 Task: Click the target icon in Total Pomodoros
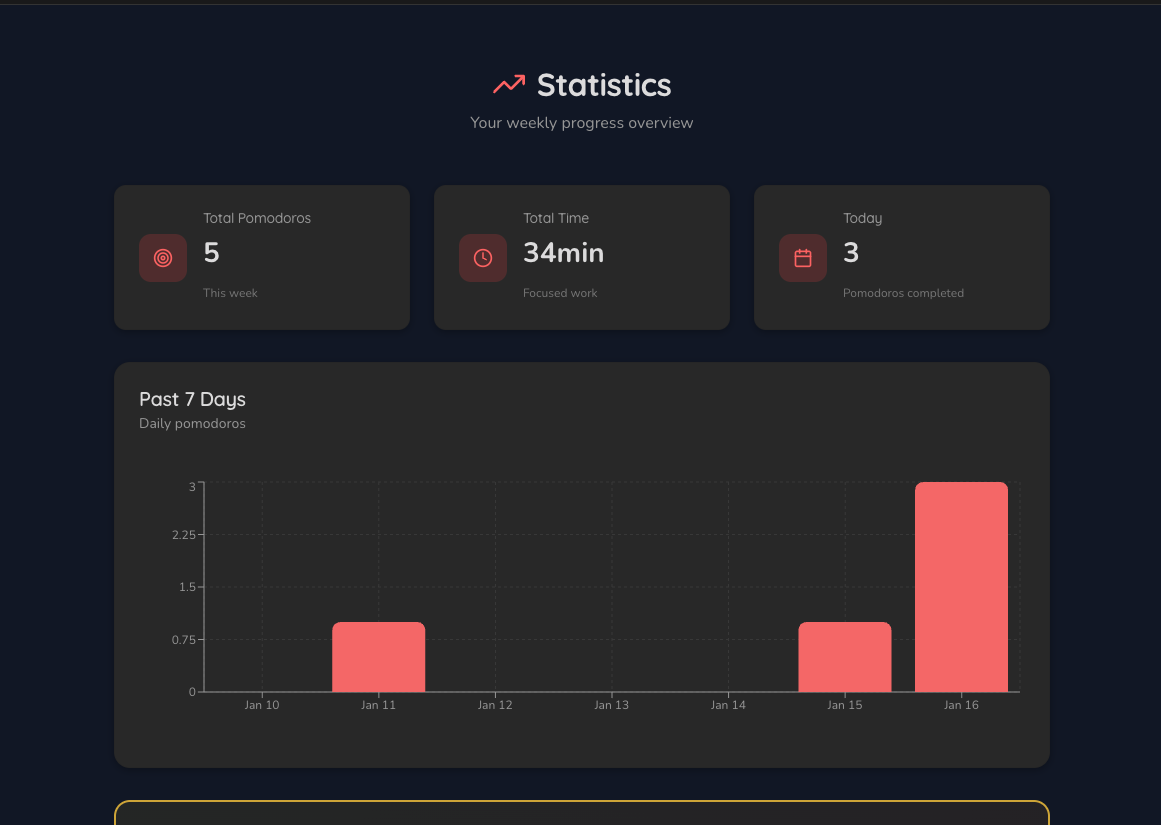163,258
